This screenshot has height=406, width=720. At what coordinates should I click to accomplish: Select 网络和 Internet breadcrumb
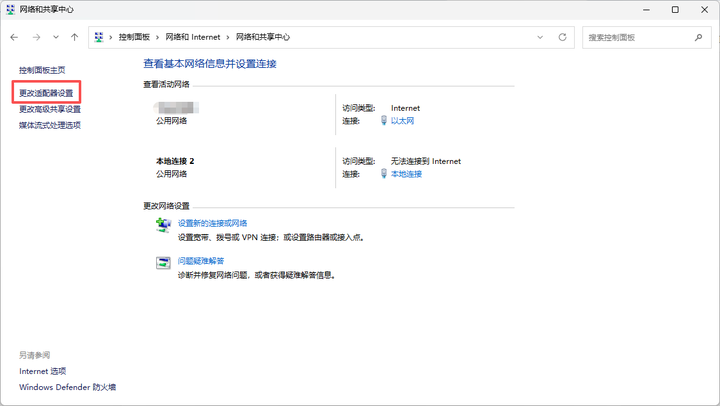(193, 37)
